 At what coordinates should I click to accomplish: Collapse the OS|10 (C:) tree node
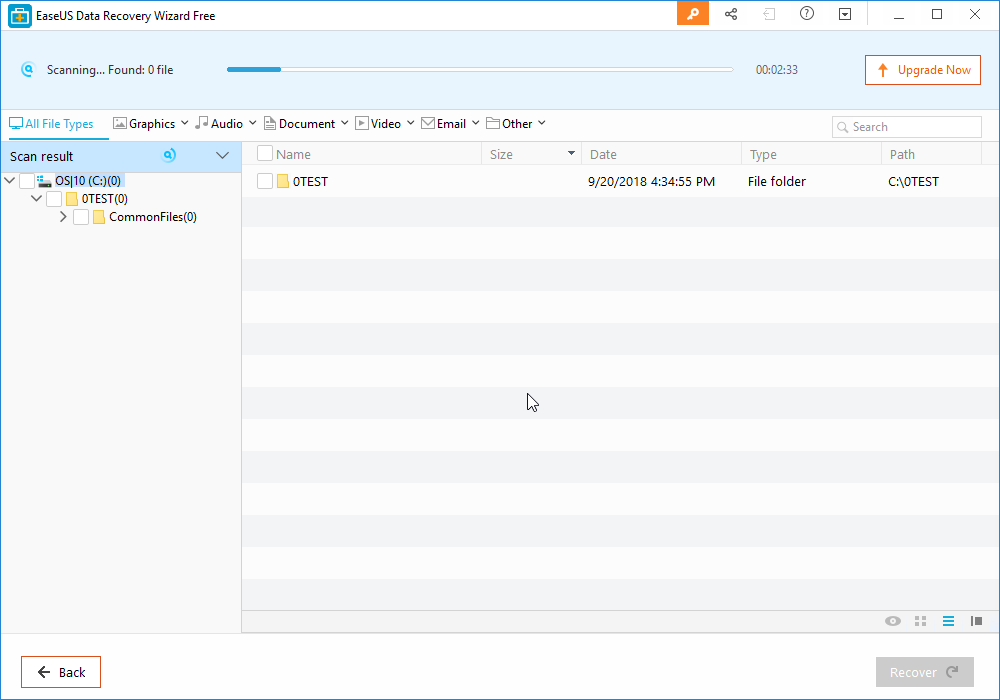pos(10,180)
